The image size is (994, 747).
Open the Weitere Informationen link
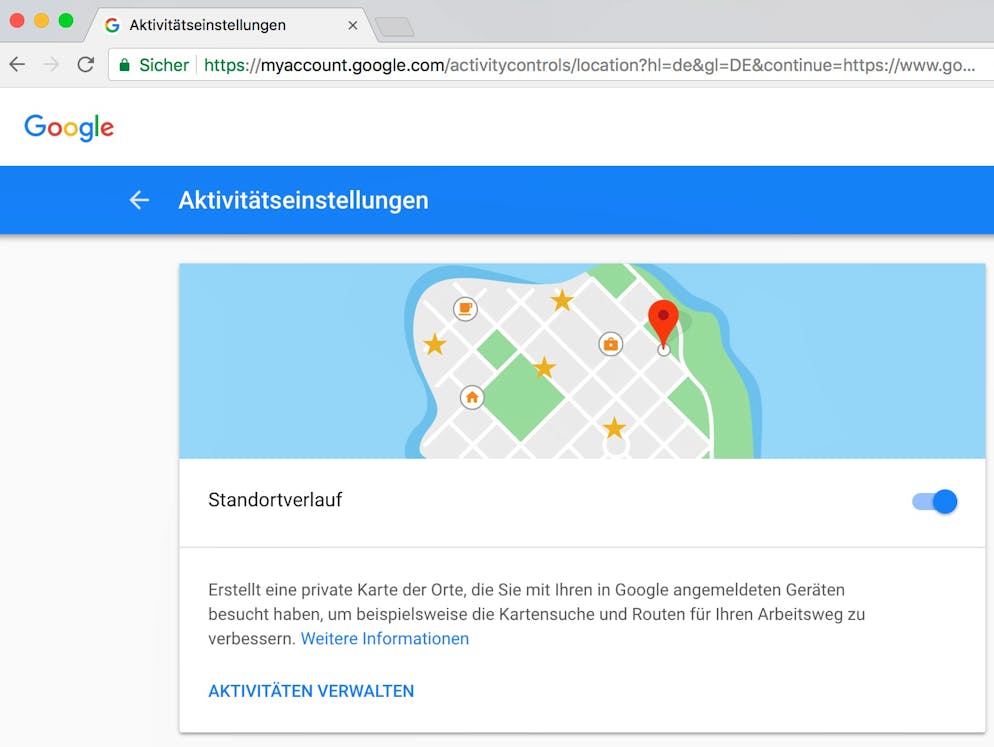[385, 639]
